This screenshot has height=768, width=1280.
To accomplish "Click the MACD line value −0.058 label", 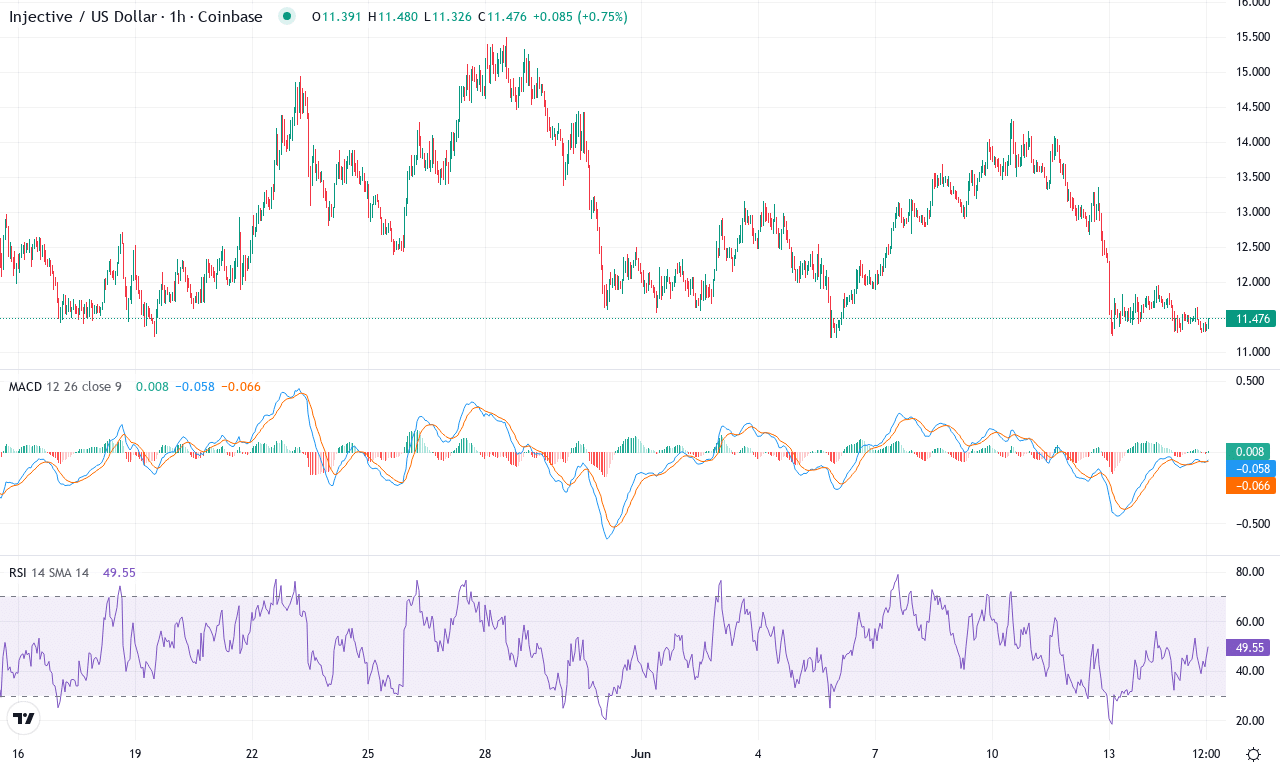I will 1252,468.
